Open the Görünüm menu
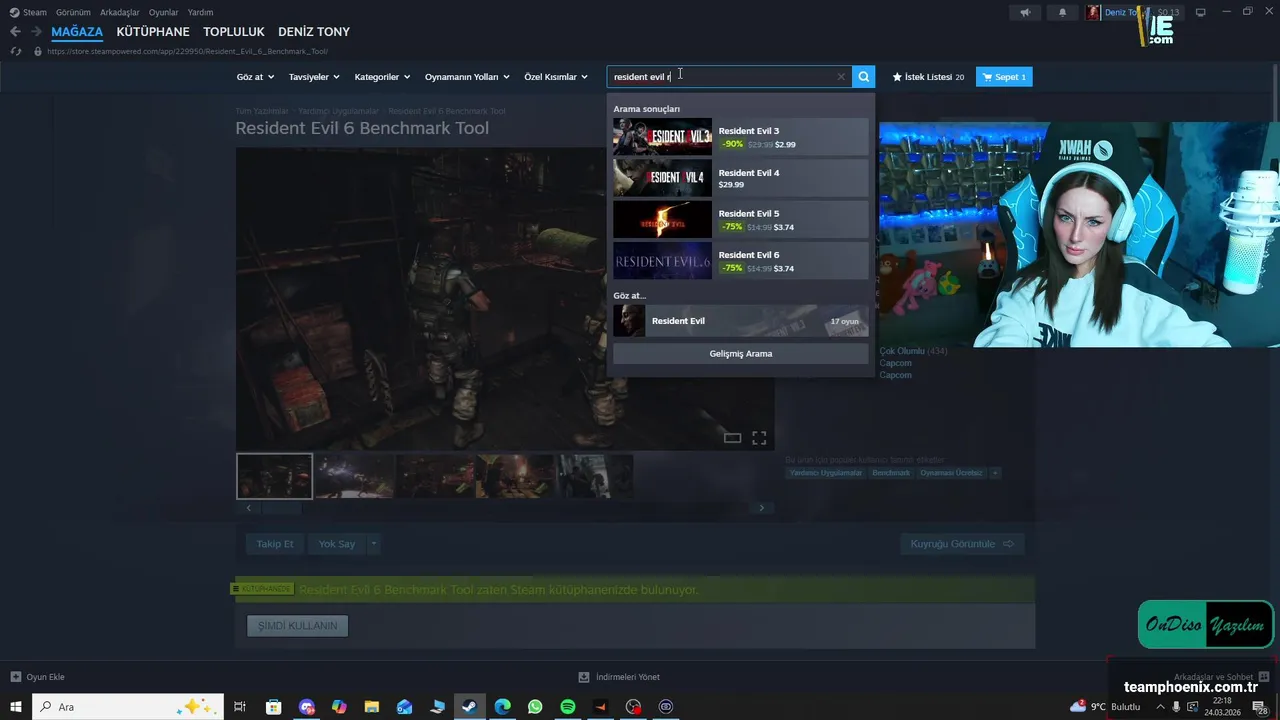 tap(73, 12)
